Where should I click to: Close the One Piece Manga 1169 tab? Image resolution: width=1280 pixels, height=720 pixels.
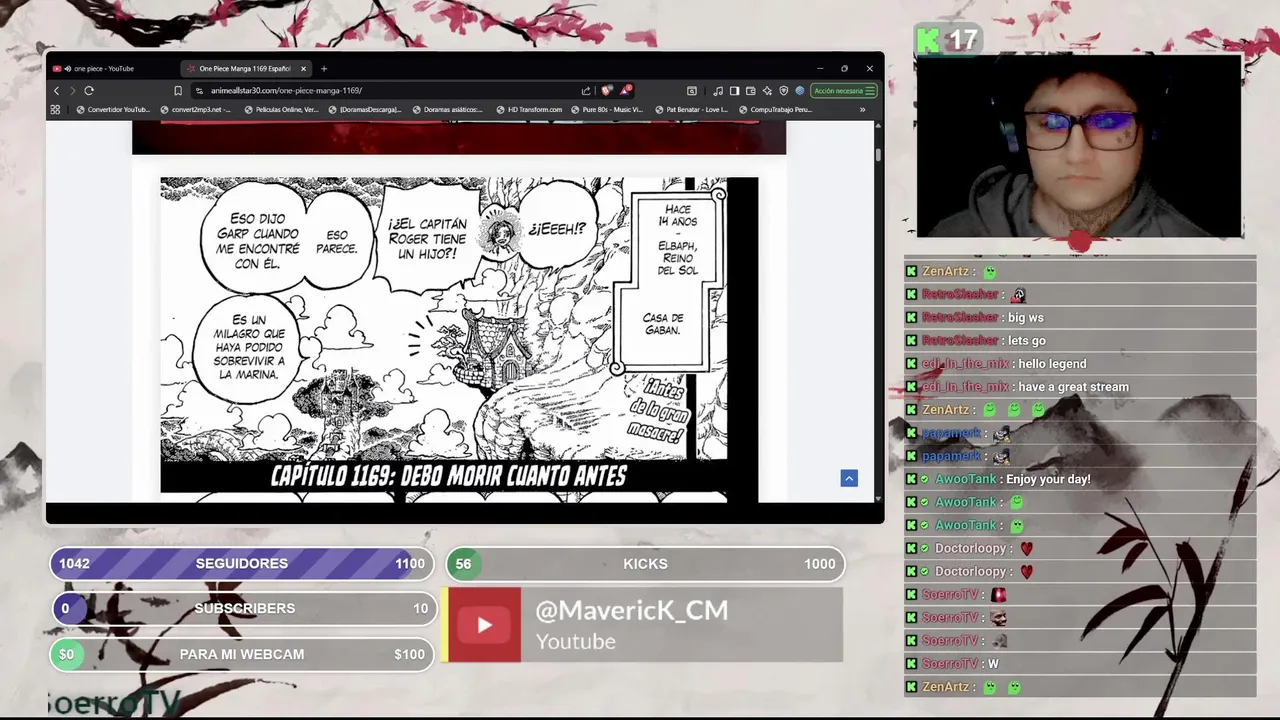[303, 69]
